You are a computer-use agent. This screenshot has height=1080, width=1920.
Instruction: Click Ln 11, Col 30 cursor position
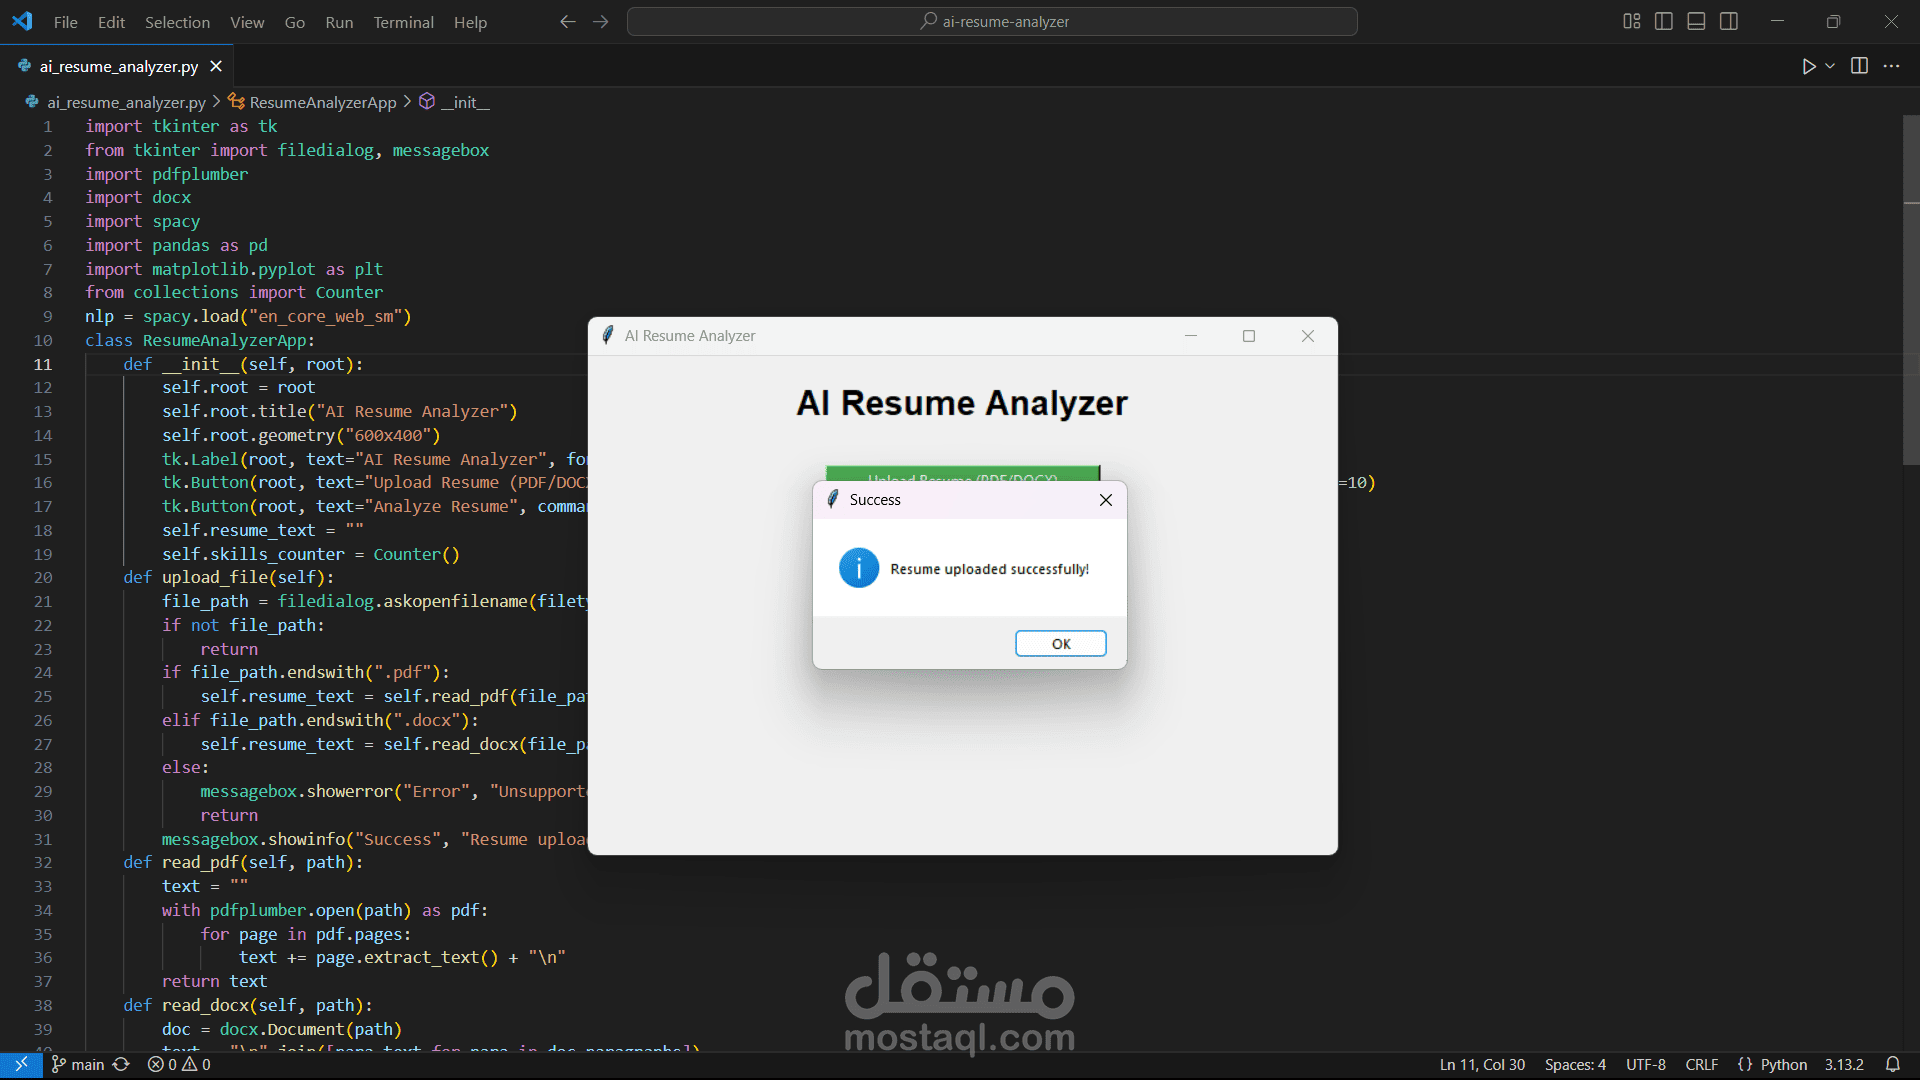tap(1482, 1065)
